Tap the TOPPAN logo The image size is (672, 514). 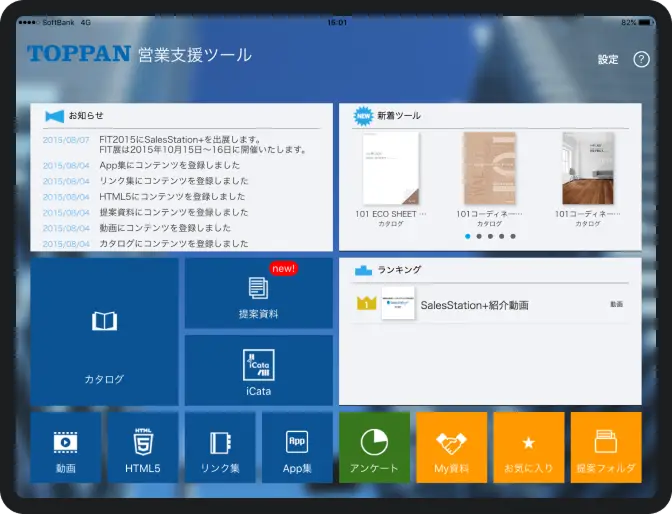point(79,54)
